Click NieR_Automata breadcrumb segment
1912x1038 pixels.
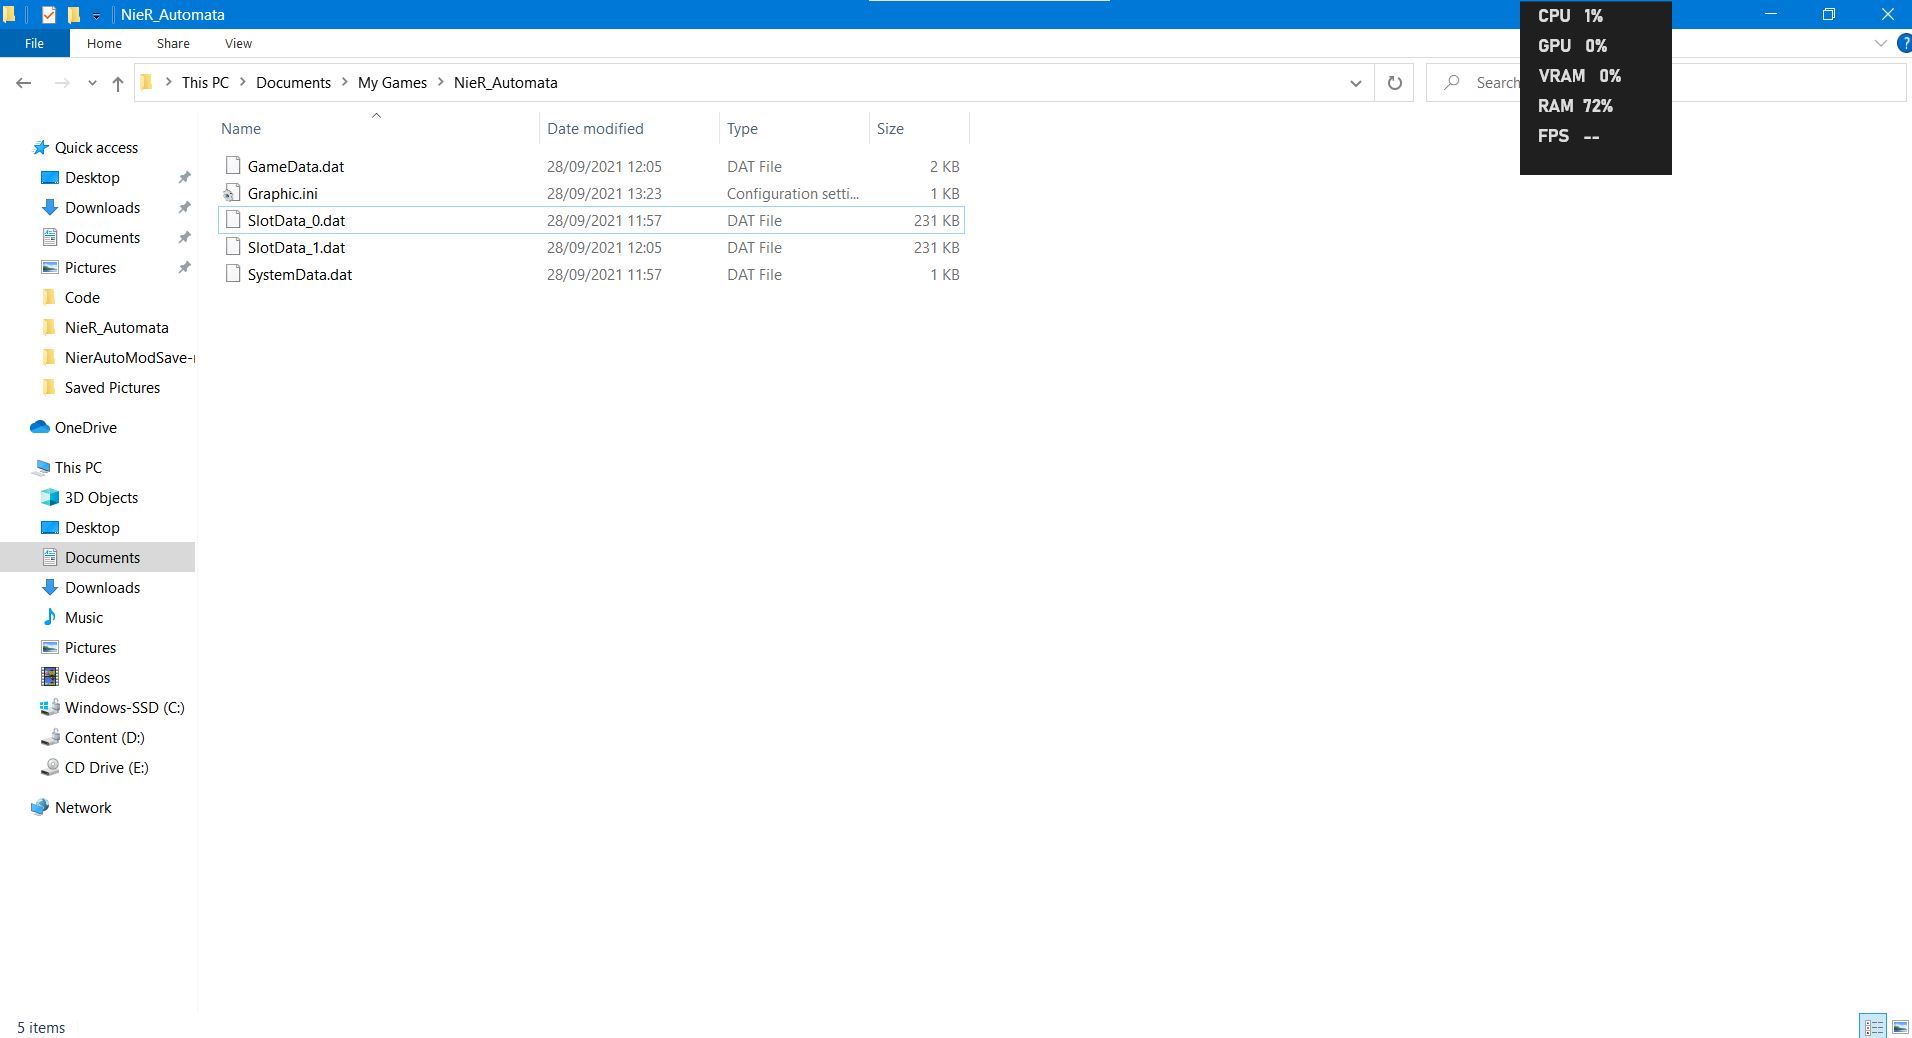tap(505, 83)
